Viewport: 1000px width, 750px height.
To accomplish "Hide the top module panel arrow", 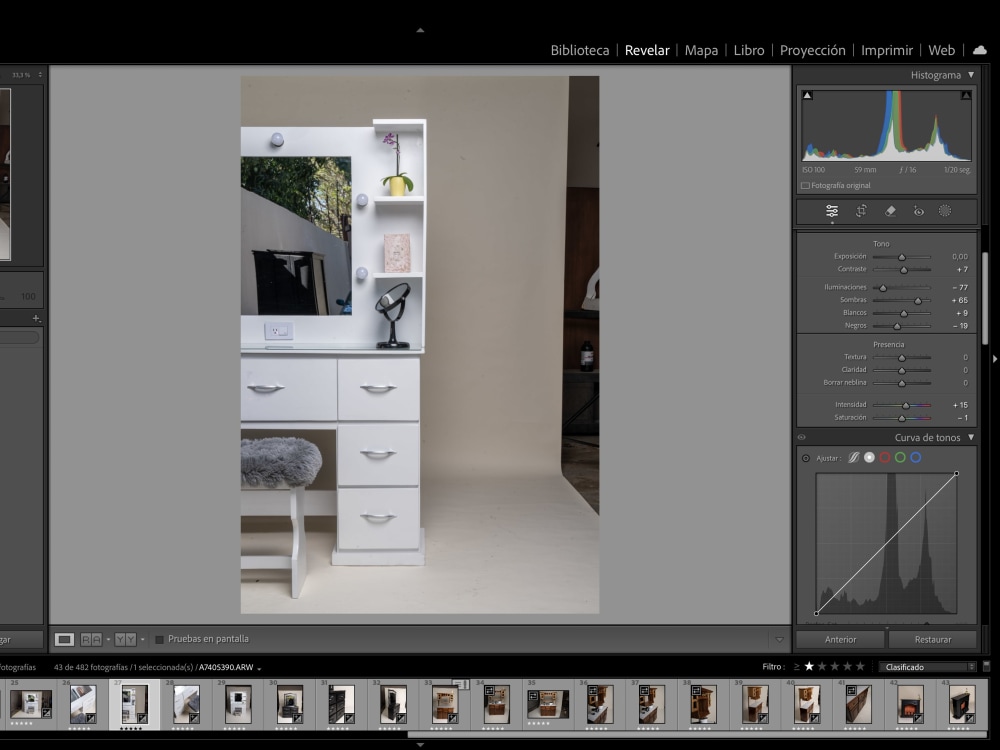I will (420, 30).
